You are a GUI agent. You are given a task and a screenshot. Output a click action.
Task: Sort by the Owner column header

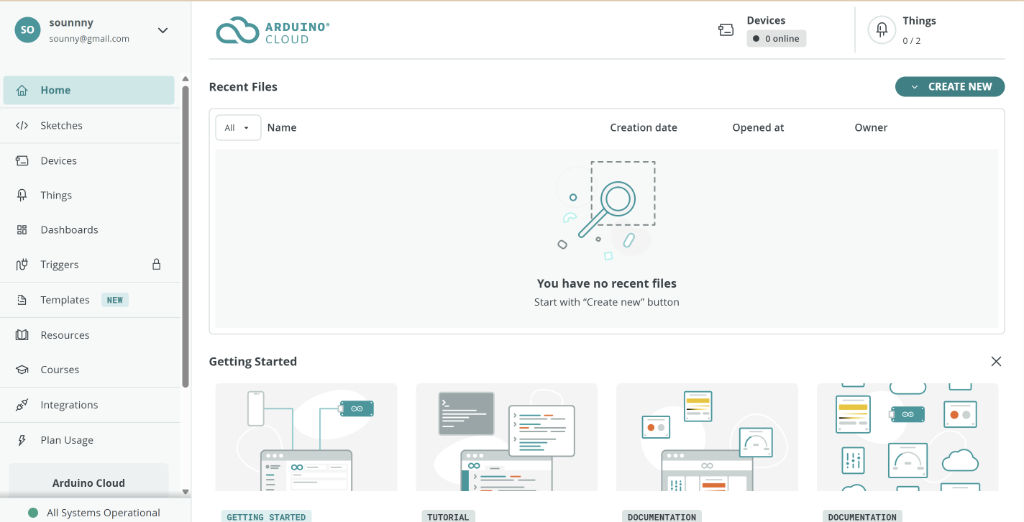click(871, 128)
